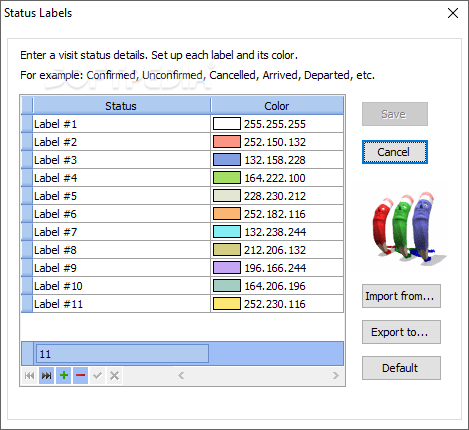Click color value 164.222.100
469x430 pixels.
275,178
